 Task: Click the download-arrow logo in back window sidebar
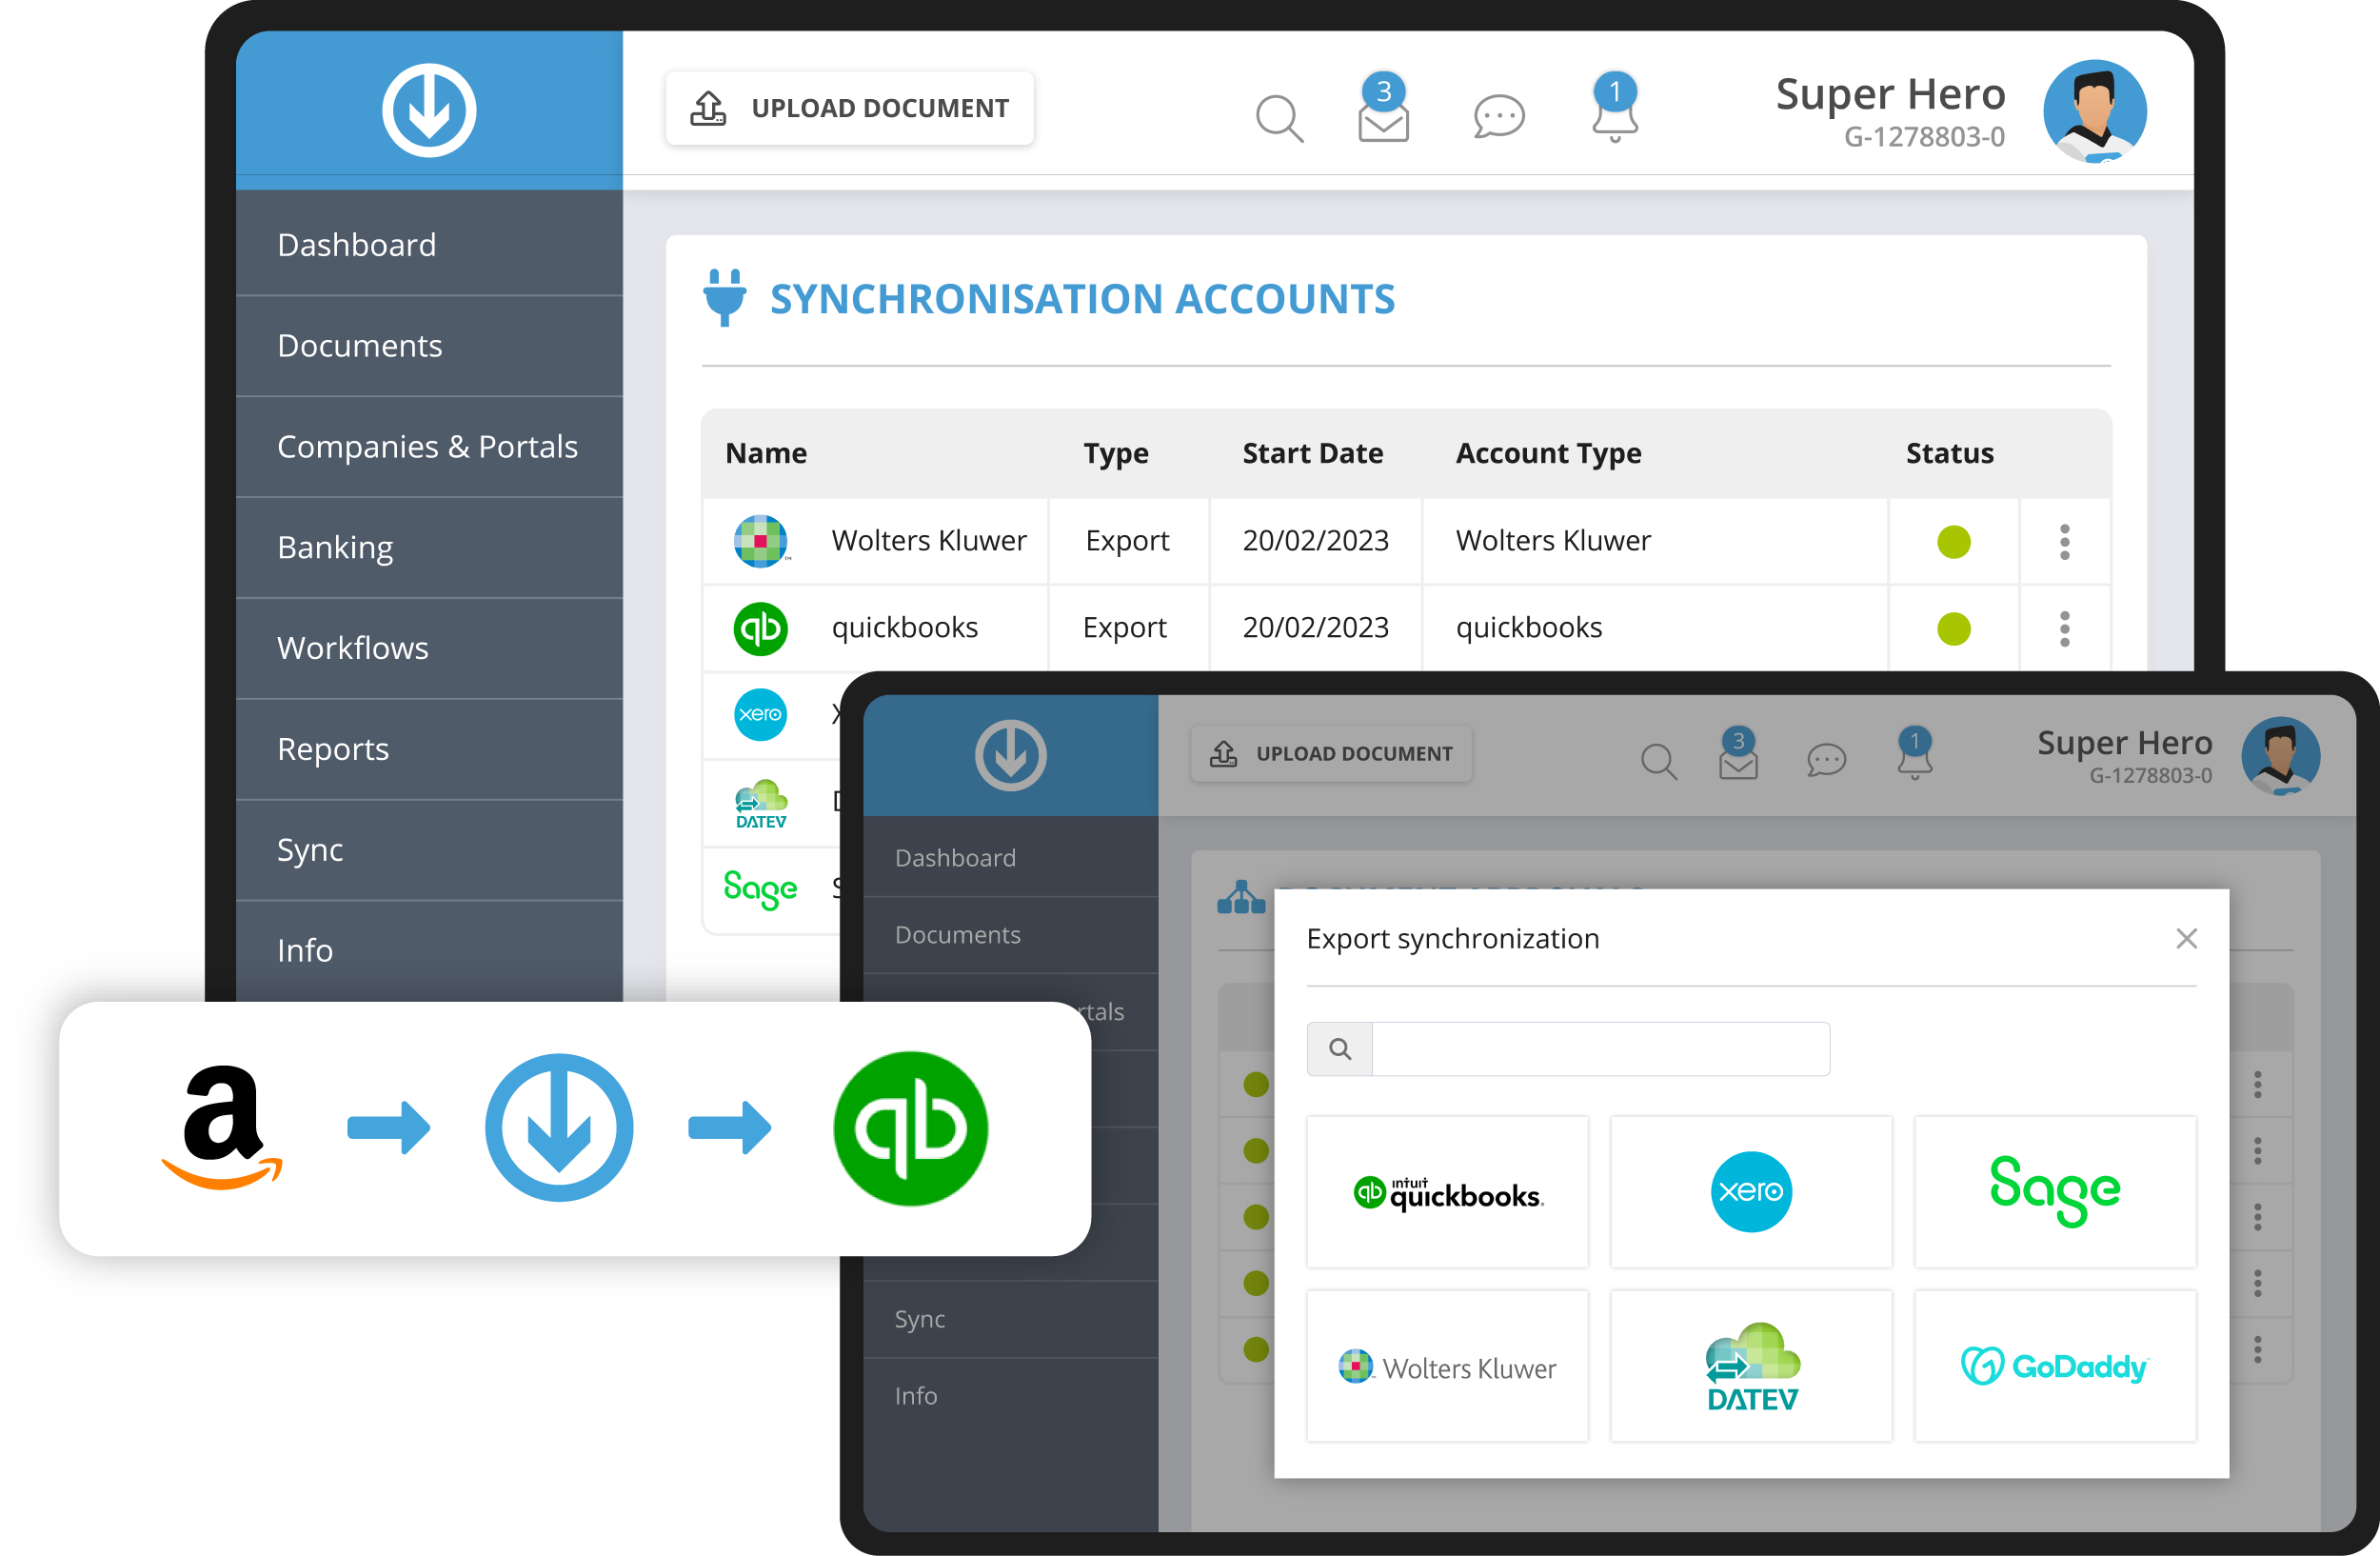[429, 110]
